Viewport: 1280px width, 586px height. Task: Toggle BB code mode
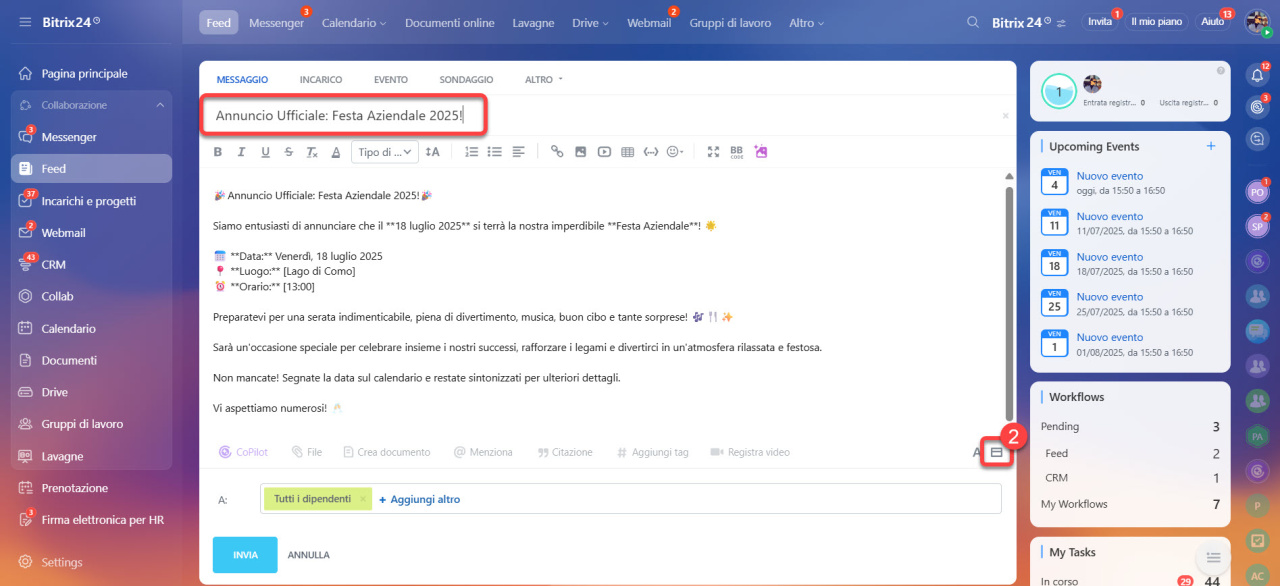[737, 152]
